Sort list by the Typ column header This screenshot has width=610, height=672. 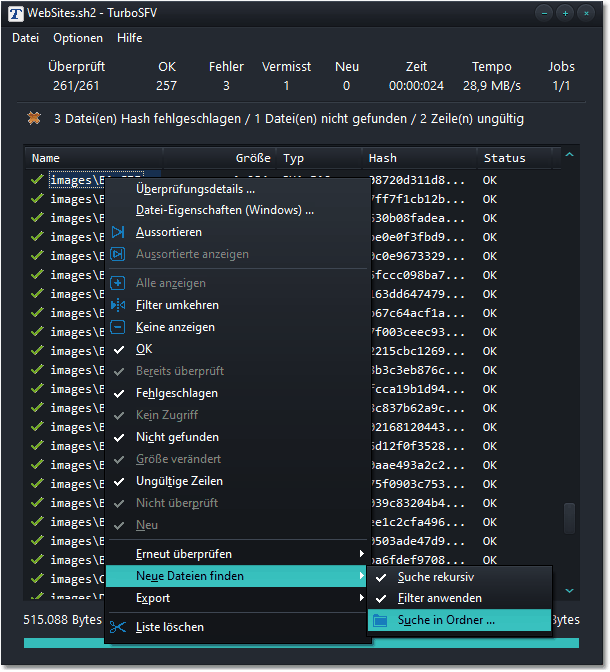tap(319, 158)
